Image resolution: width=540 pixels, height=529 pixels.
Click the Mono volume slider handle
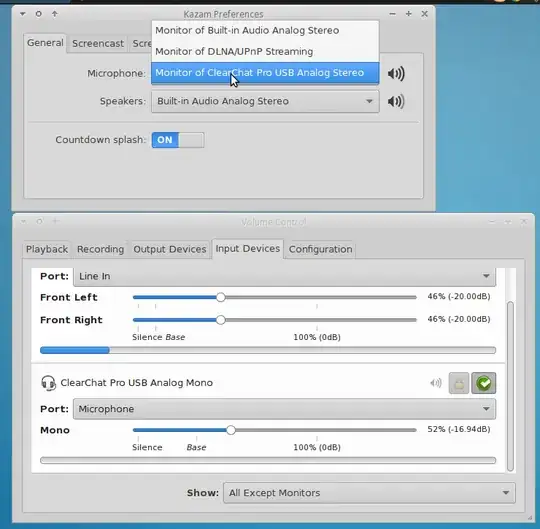click(x=231, y=430)
